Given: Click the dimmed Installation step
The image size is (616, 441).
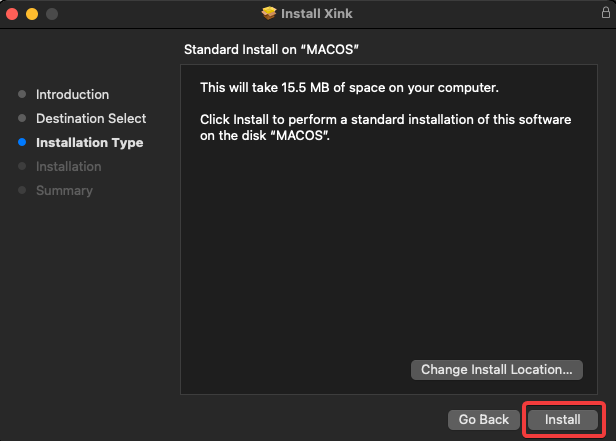Looking at the screenshot, I should pyautogui.click(x=68, y=167).
